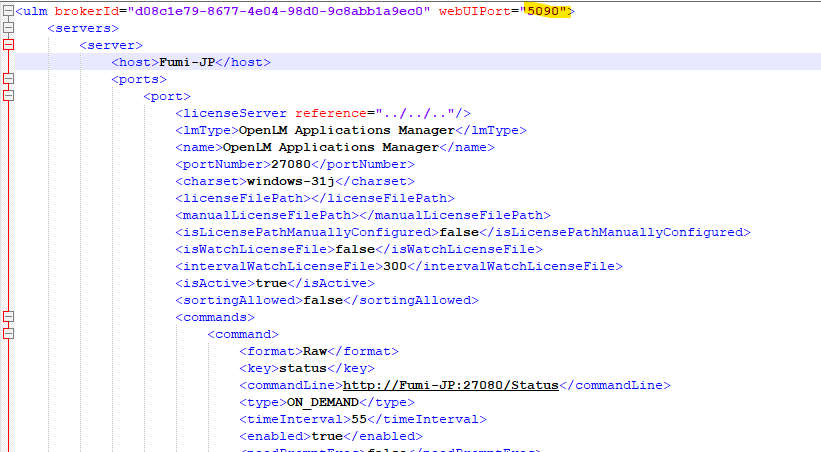This screenshot has height=452, width=821.
Task: Fold the command element block
Action: pyautogui.click(x=9, y=334)
